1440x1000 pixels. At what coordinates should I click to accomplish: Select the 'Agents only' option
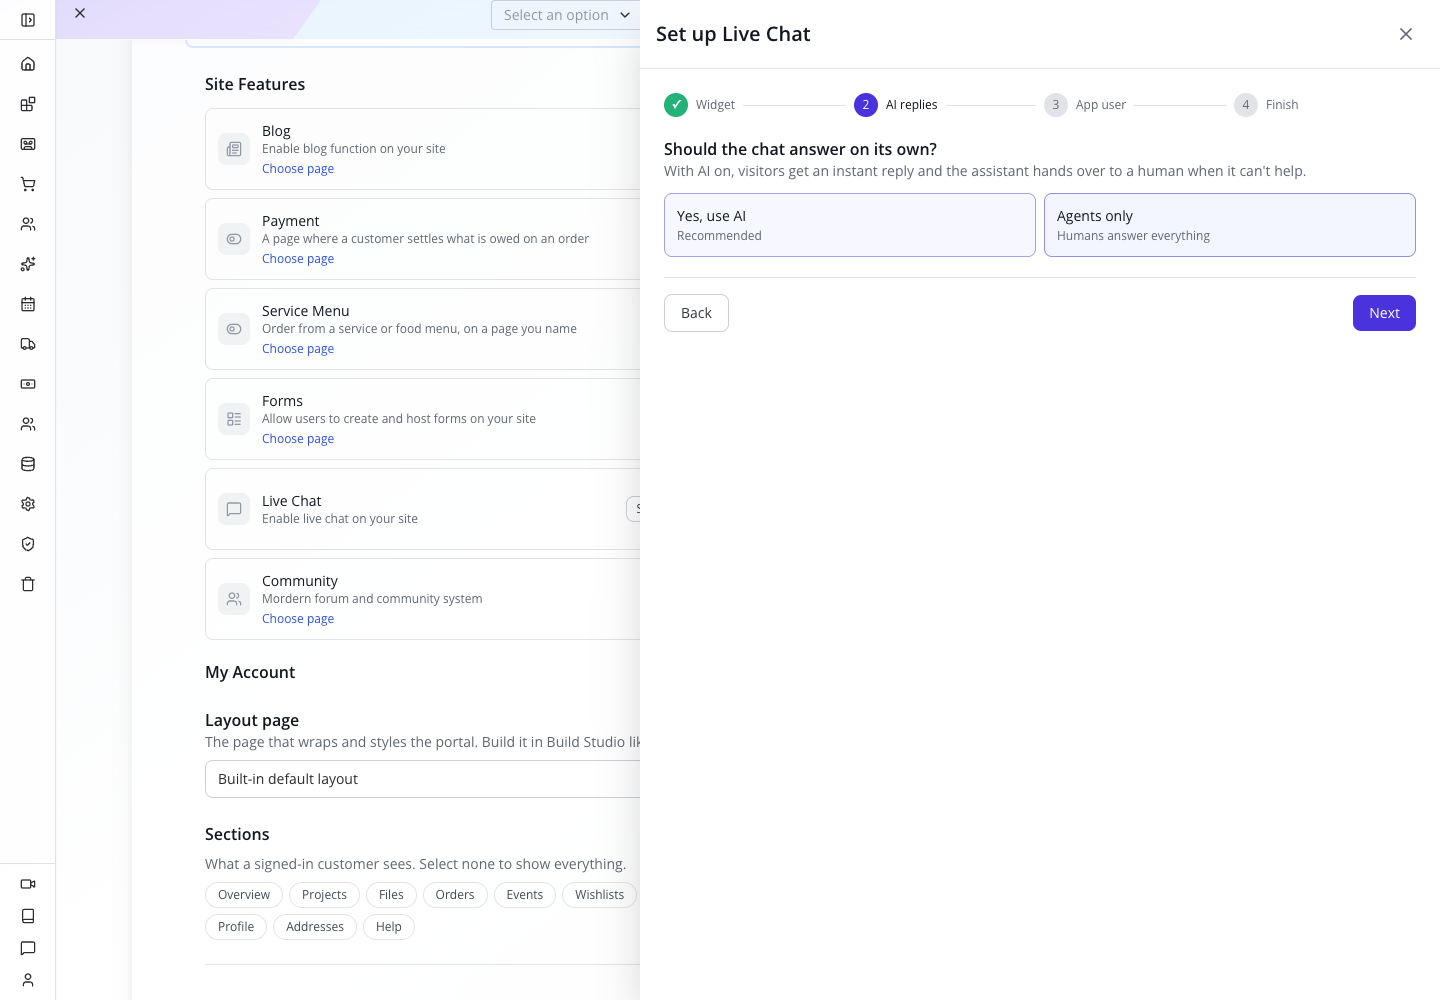(1230, 225)
